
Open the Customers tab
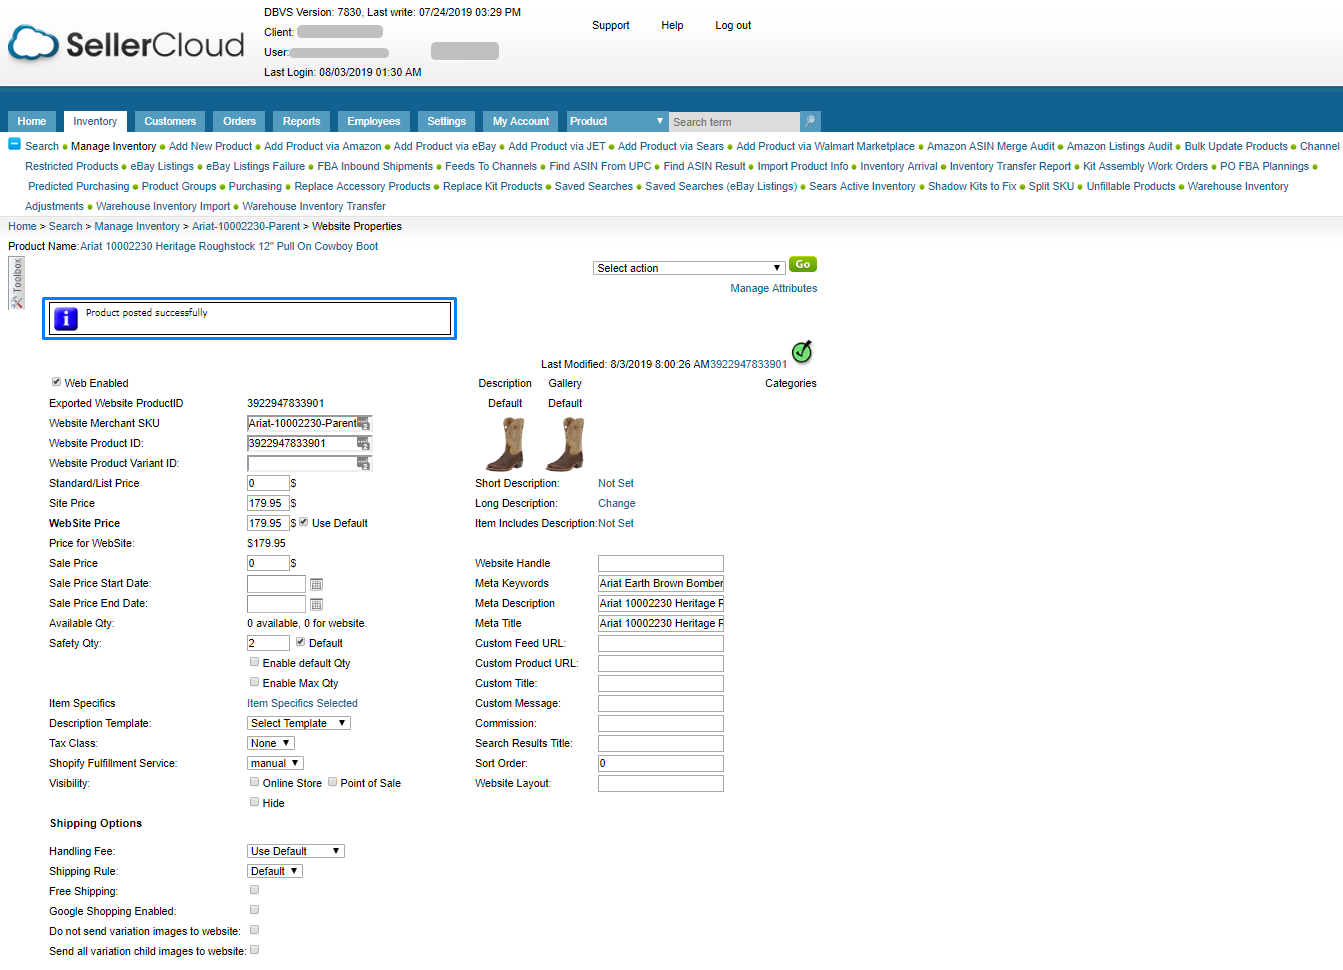[170, 121]
